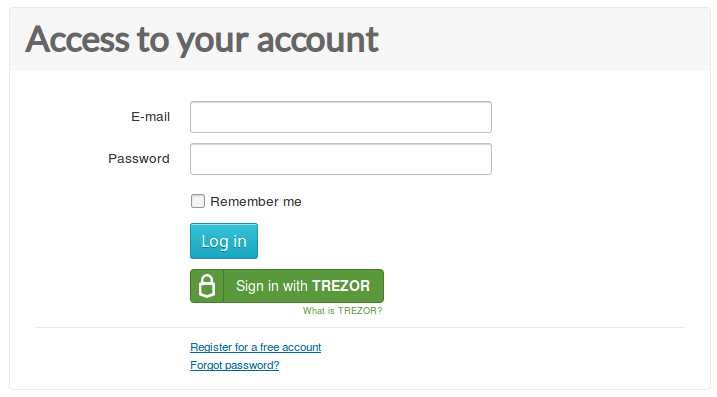Click the gray header bar beside the title
717x397 pixels.
pyautogui.click(x=544, y=39)
